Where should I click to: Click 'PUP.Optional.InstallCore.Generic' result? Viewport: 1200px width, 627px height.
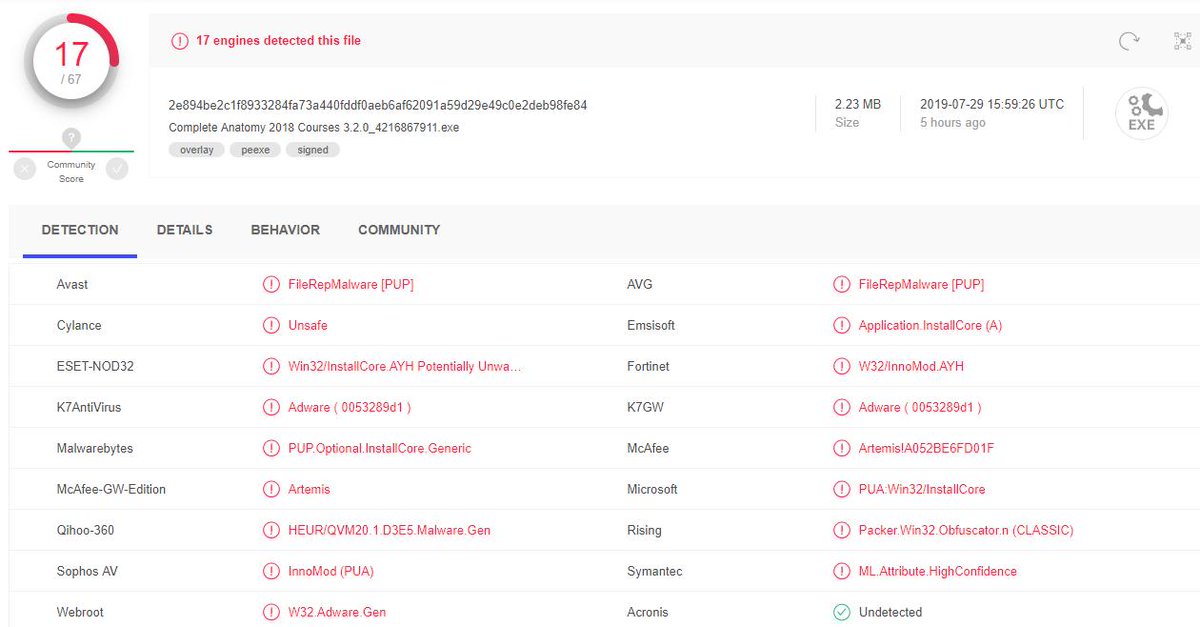(380, 449)
